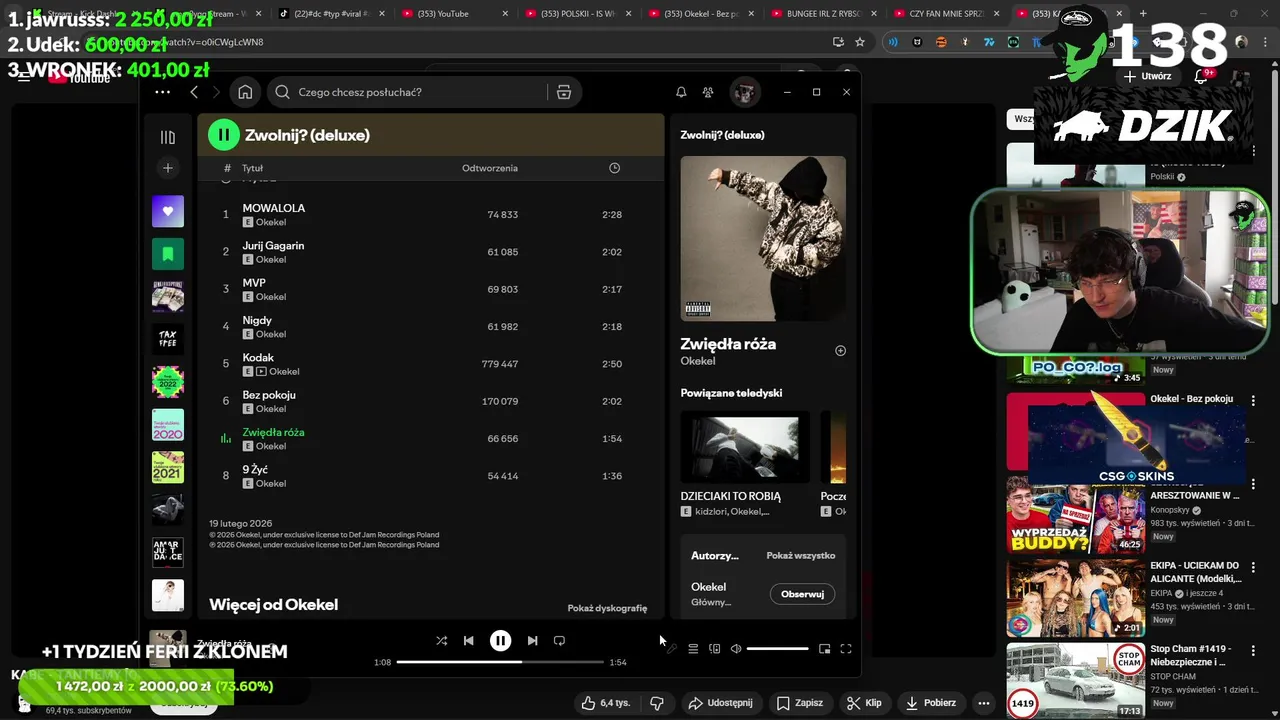Click the YouTube Klip button
The height and width of the screenshot is (720, 1280).
864,703
